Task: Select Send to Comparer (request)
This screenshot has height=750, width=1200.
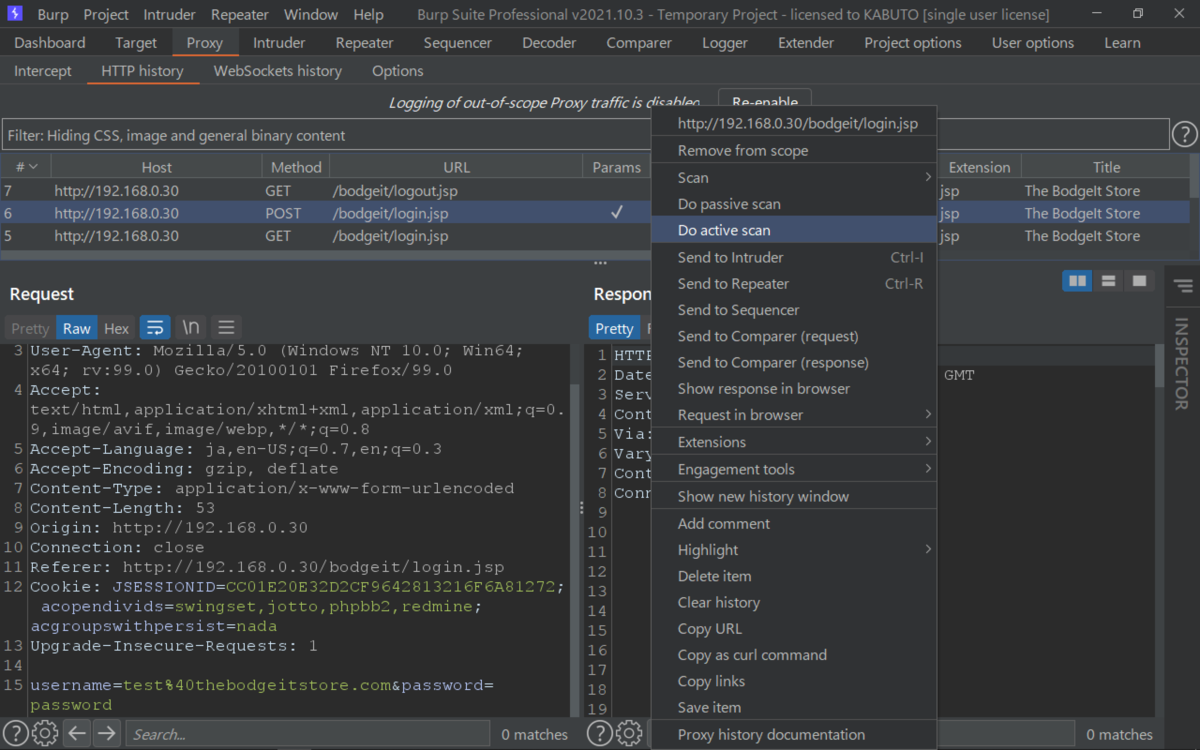Action: pyautogui.click(x=794, y=336)
